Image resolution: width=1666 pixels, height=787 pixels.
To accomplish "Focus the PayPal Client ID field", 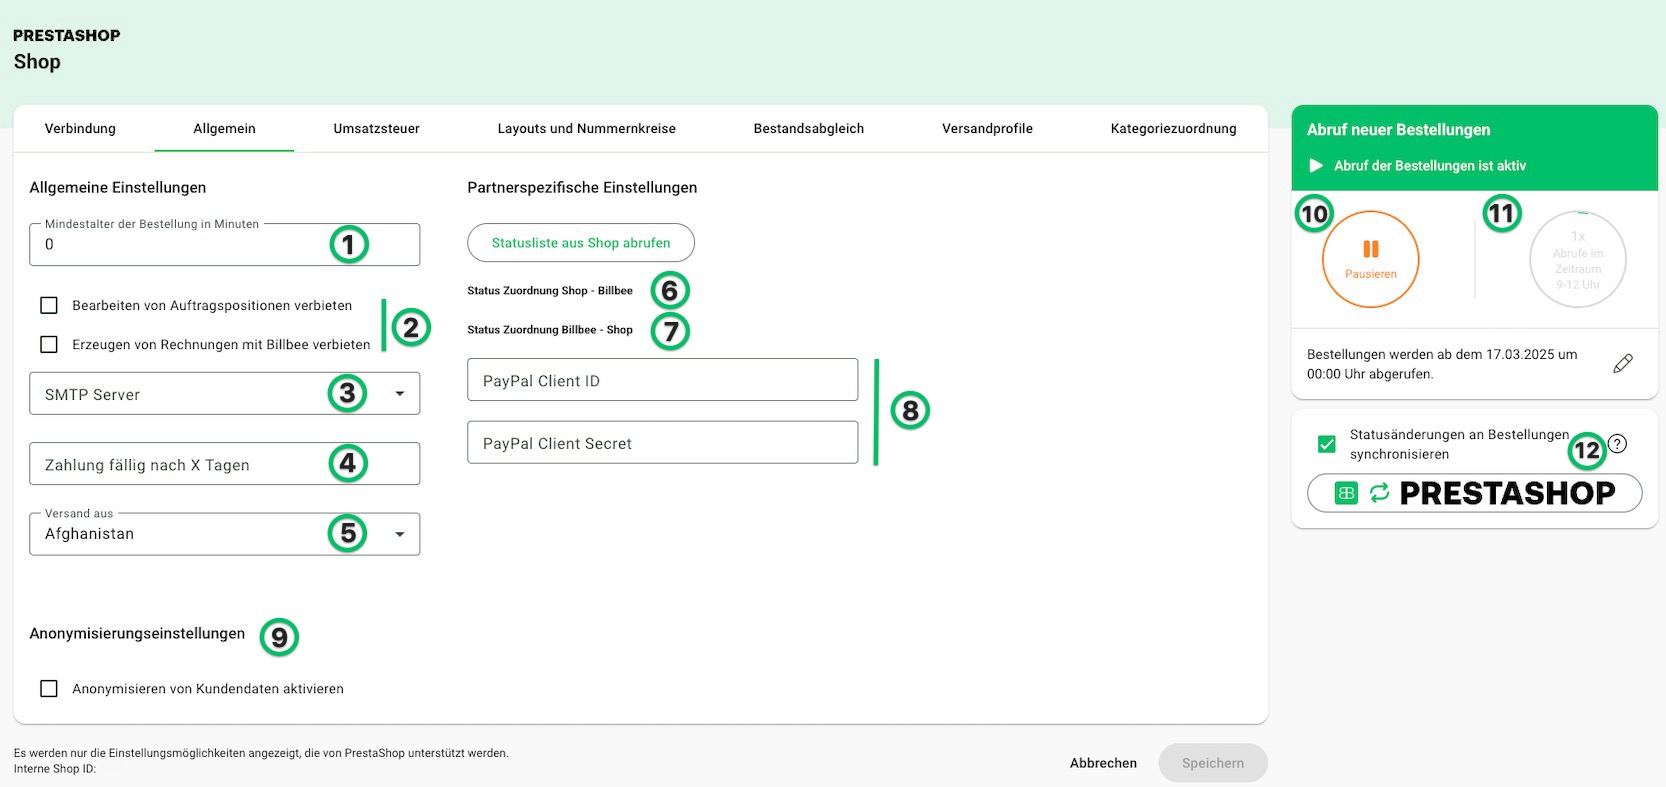I will pos(663,380).
